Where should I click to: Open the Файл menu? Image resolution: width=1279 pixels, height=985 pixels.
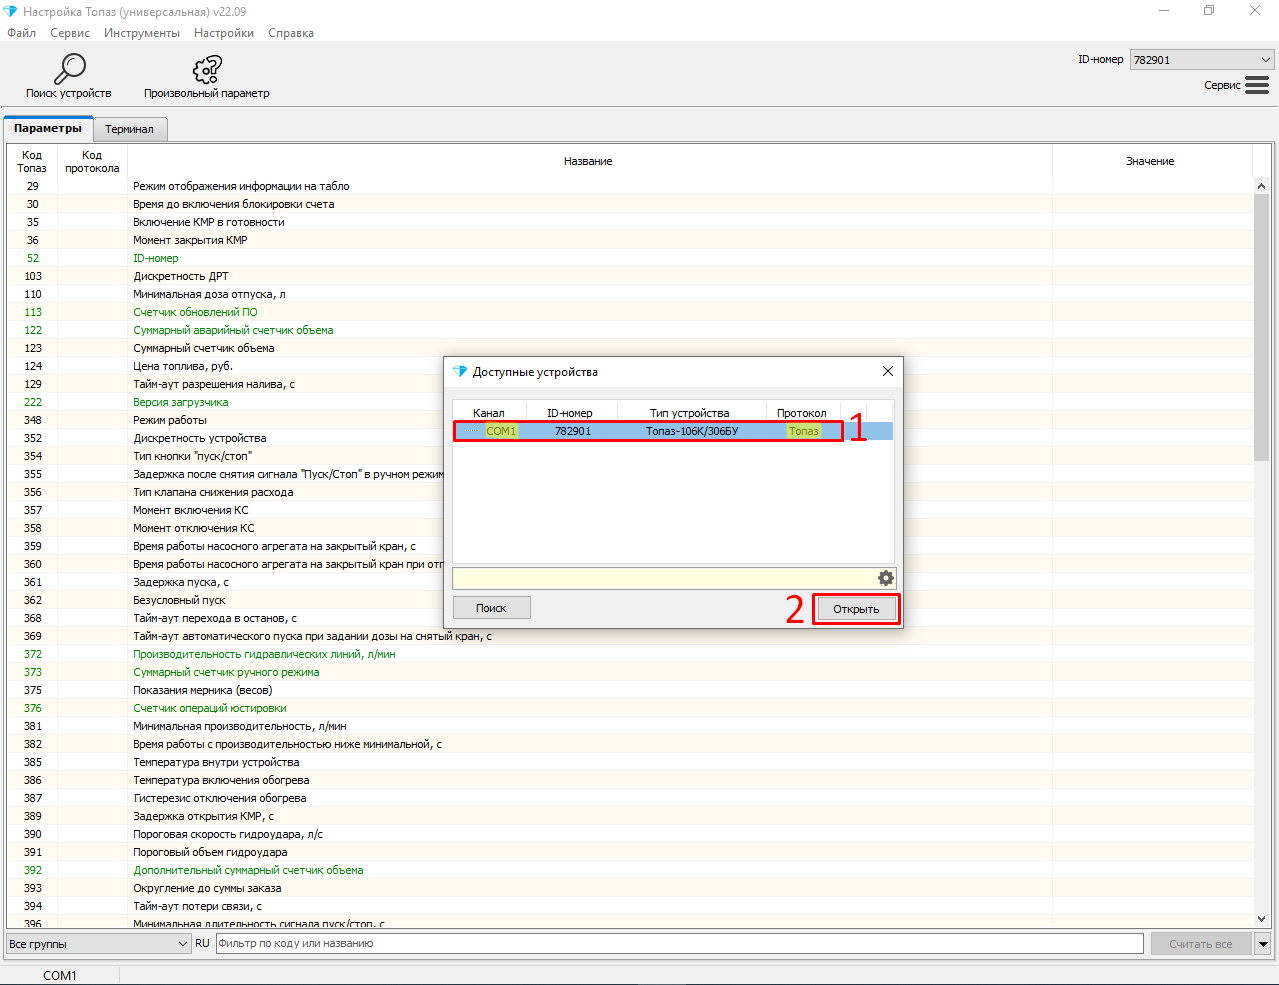pyautogui.click(x=21, y=33)
